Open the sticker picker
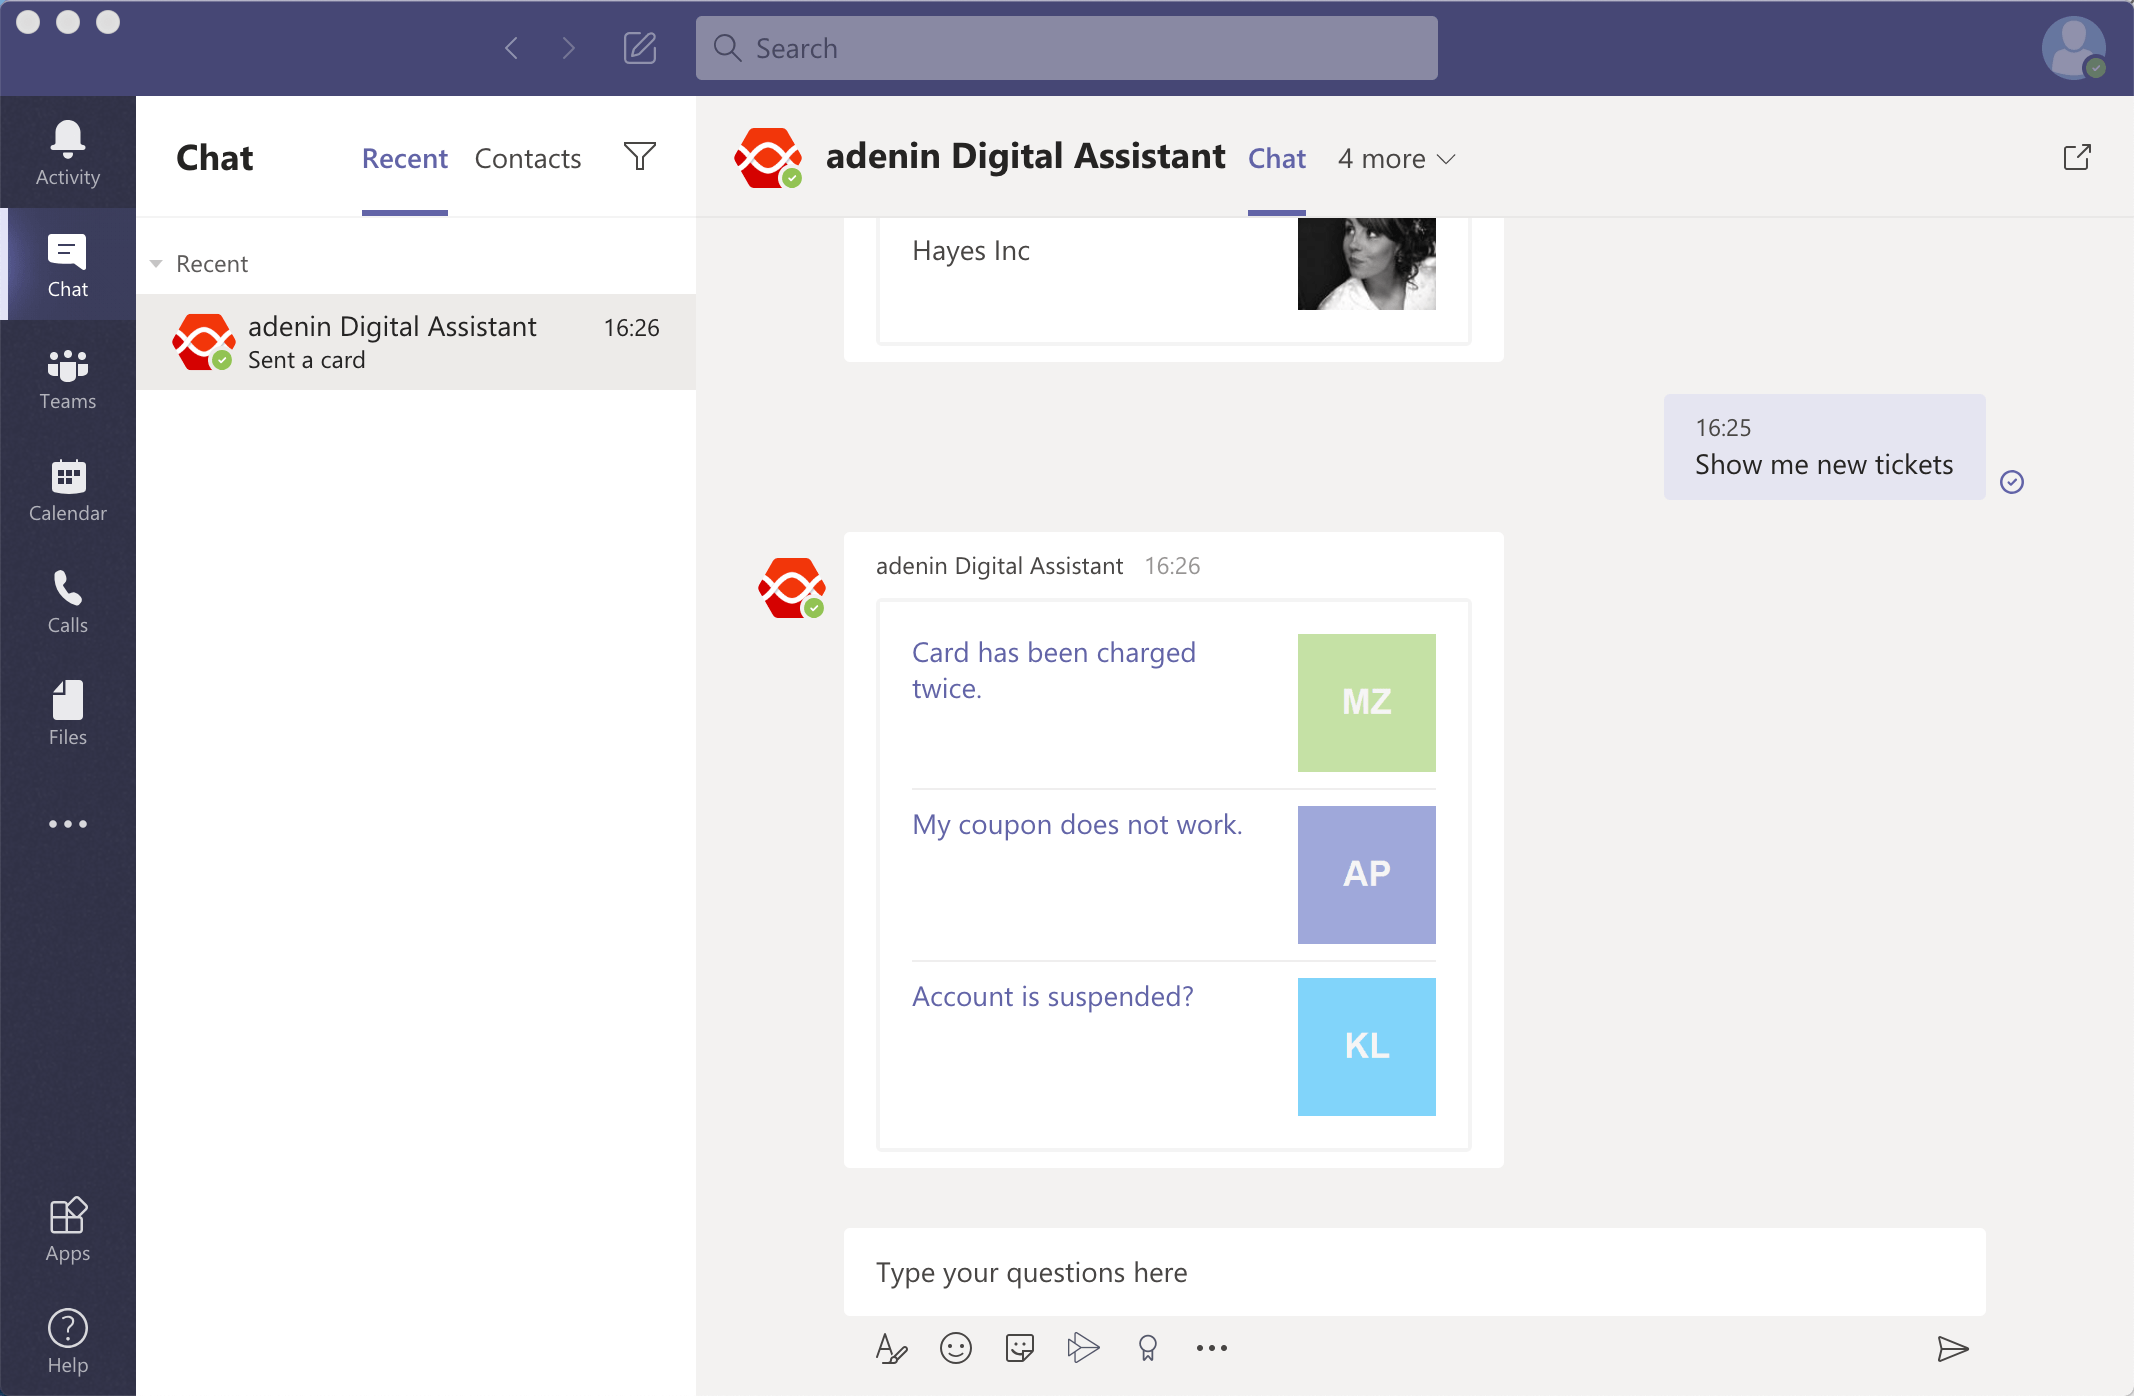This screenshot has height=1396, width=2134. coord(1019,1348)
